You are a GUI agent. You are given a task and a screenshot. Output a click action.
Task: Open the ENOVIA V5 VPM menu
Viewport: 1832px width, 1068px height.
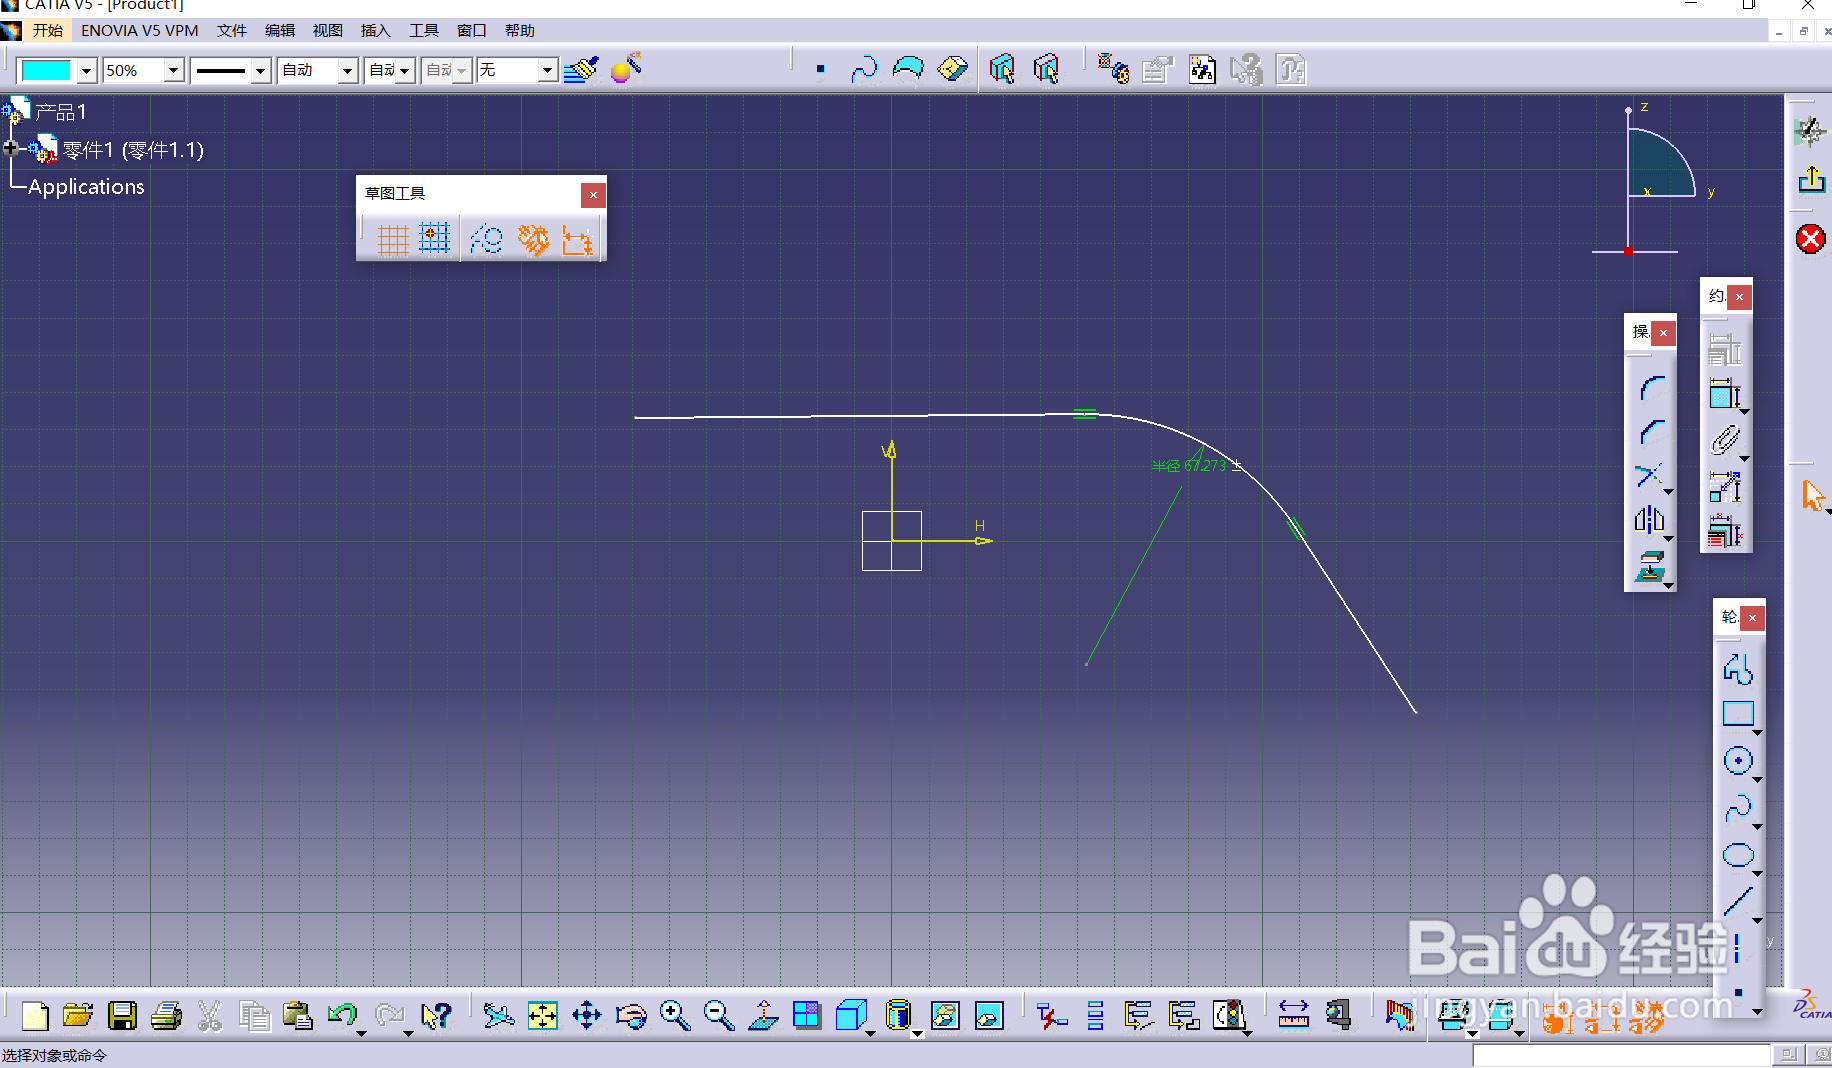140,30
